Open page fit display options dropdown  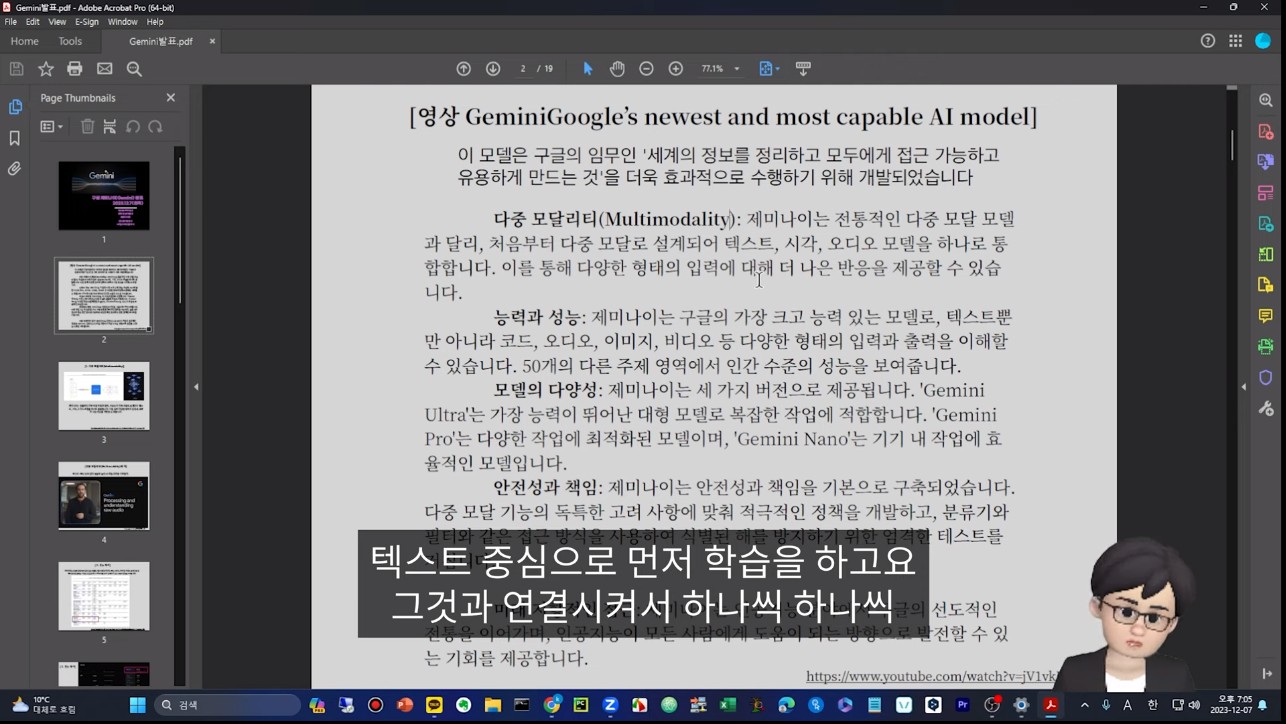tap(769, 69)
